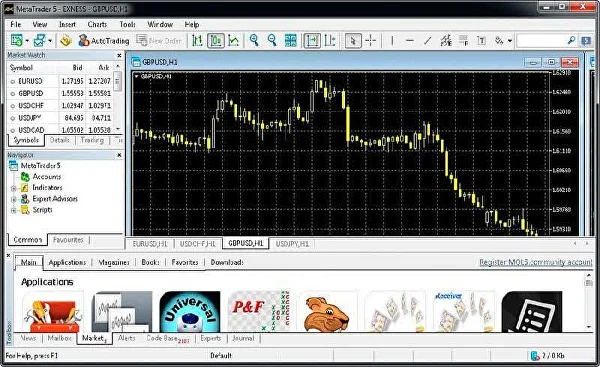Click the New Order button
Screen dimensions: 600x367
159,41
